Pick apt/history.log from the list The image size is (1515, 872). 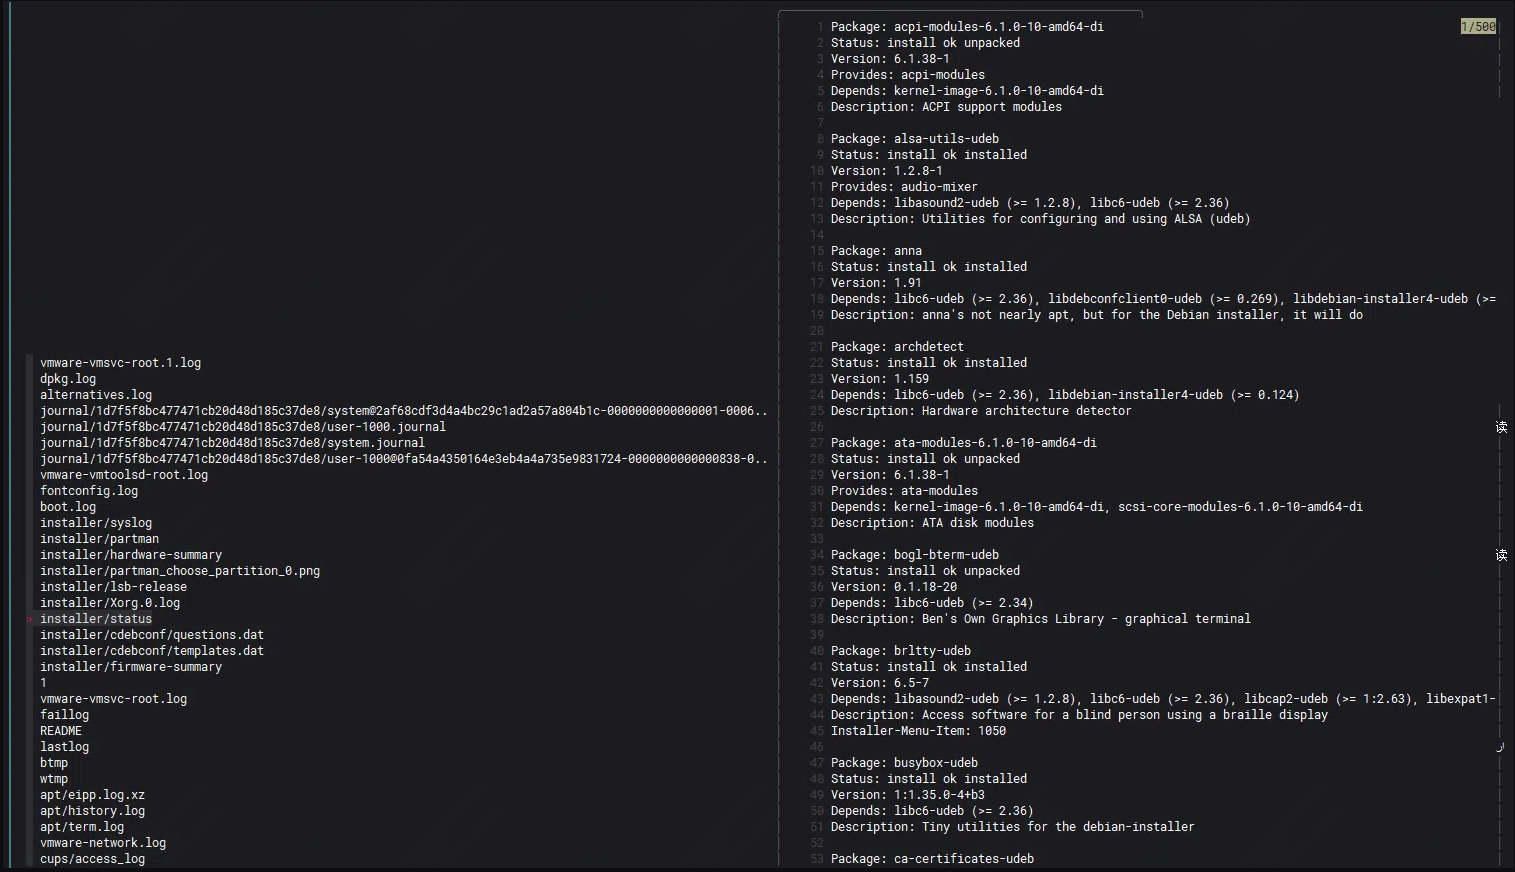point(92,811)
